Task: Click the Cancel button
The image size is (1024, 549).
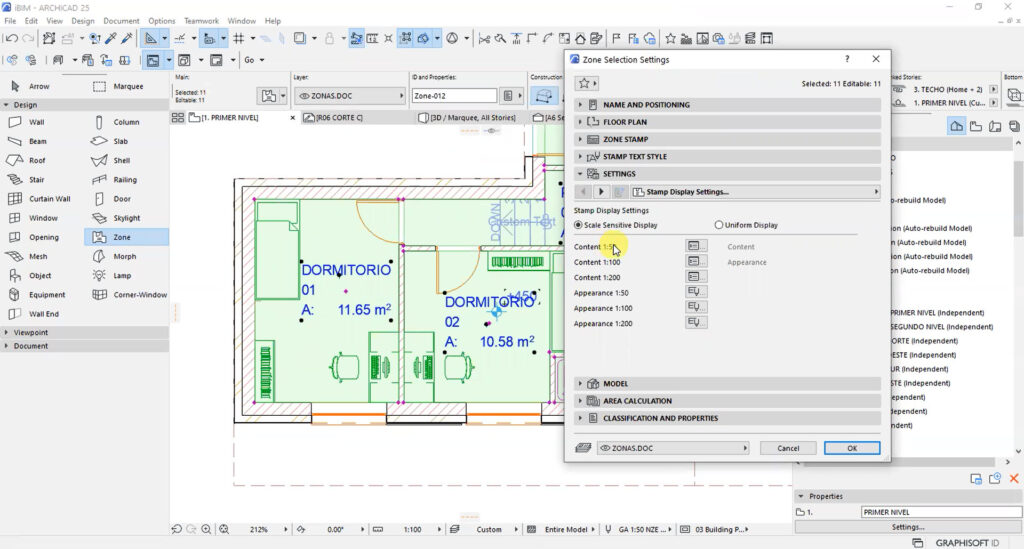Action: (x=788, y=448)
